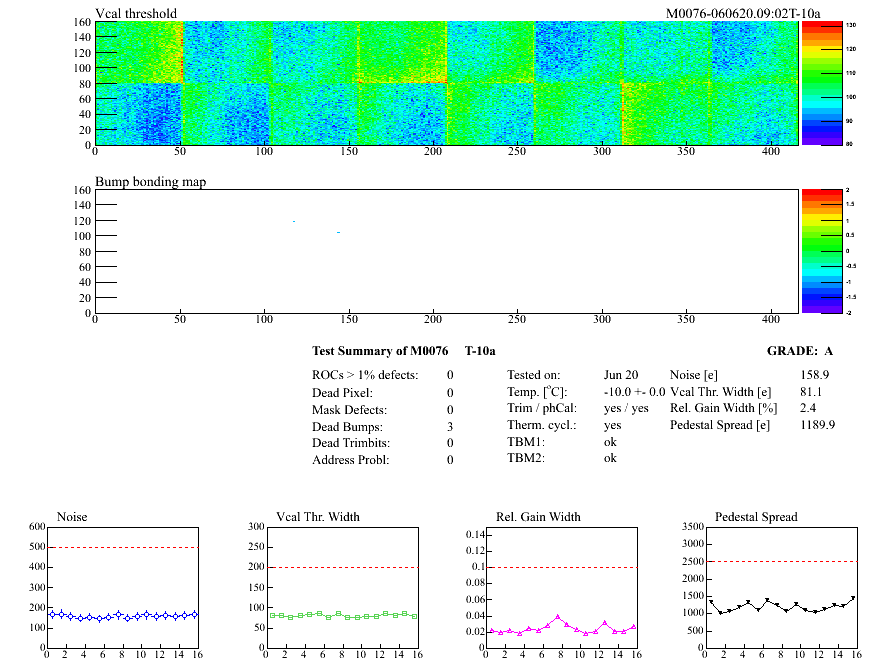Click the Bump bonding map title
896x672 pixels.
[x=150, y=182]
